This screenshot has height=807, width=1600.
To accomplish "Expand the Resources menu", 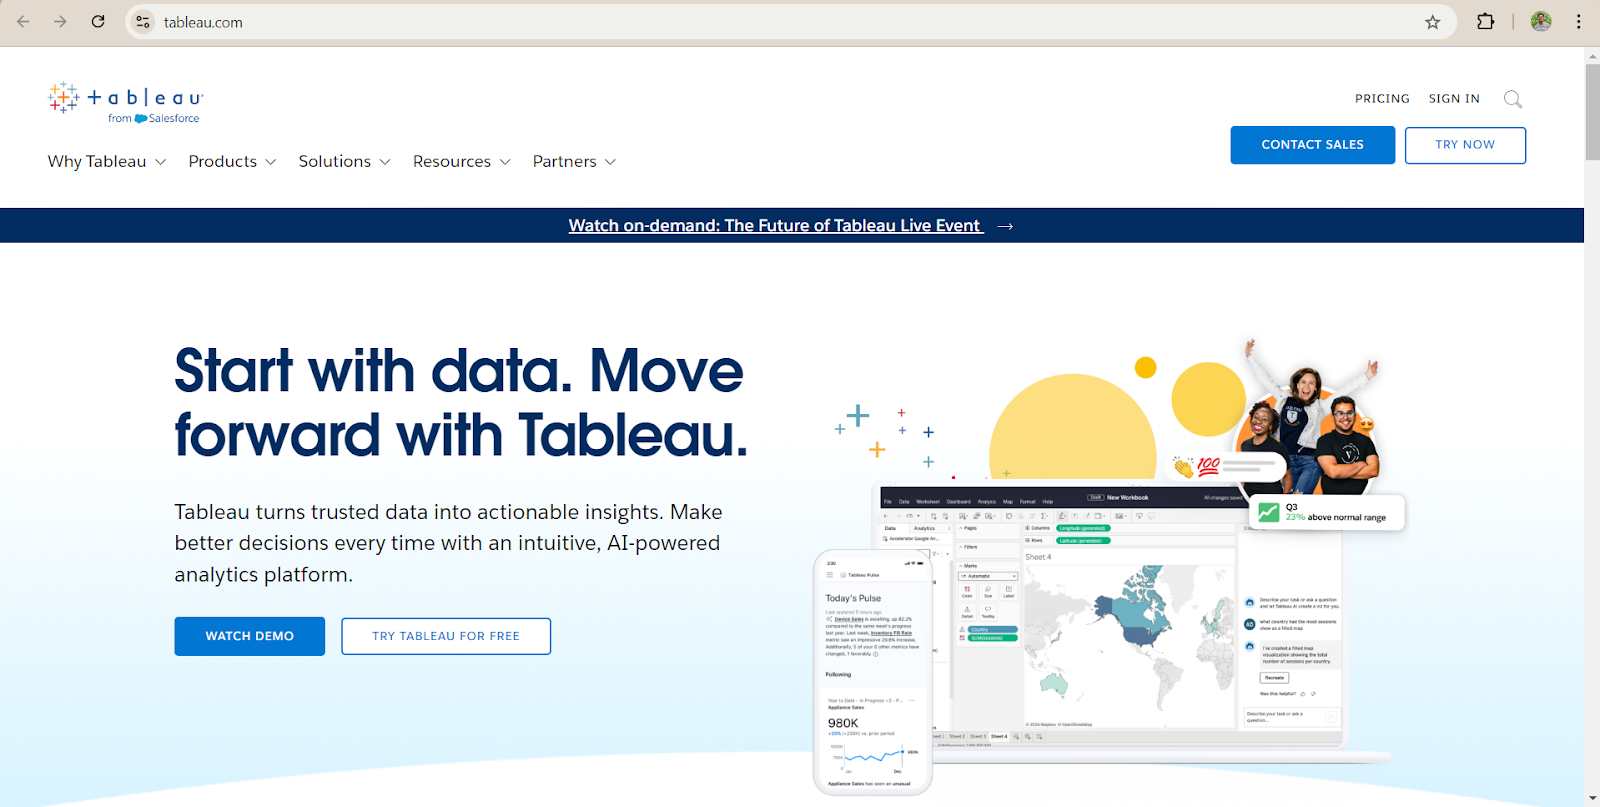I will [x=462, y=162].
